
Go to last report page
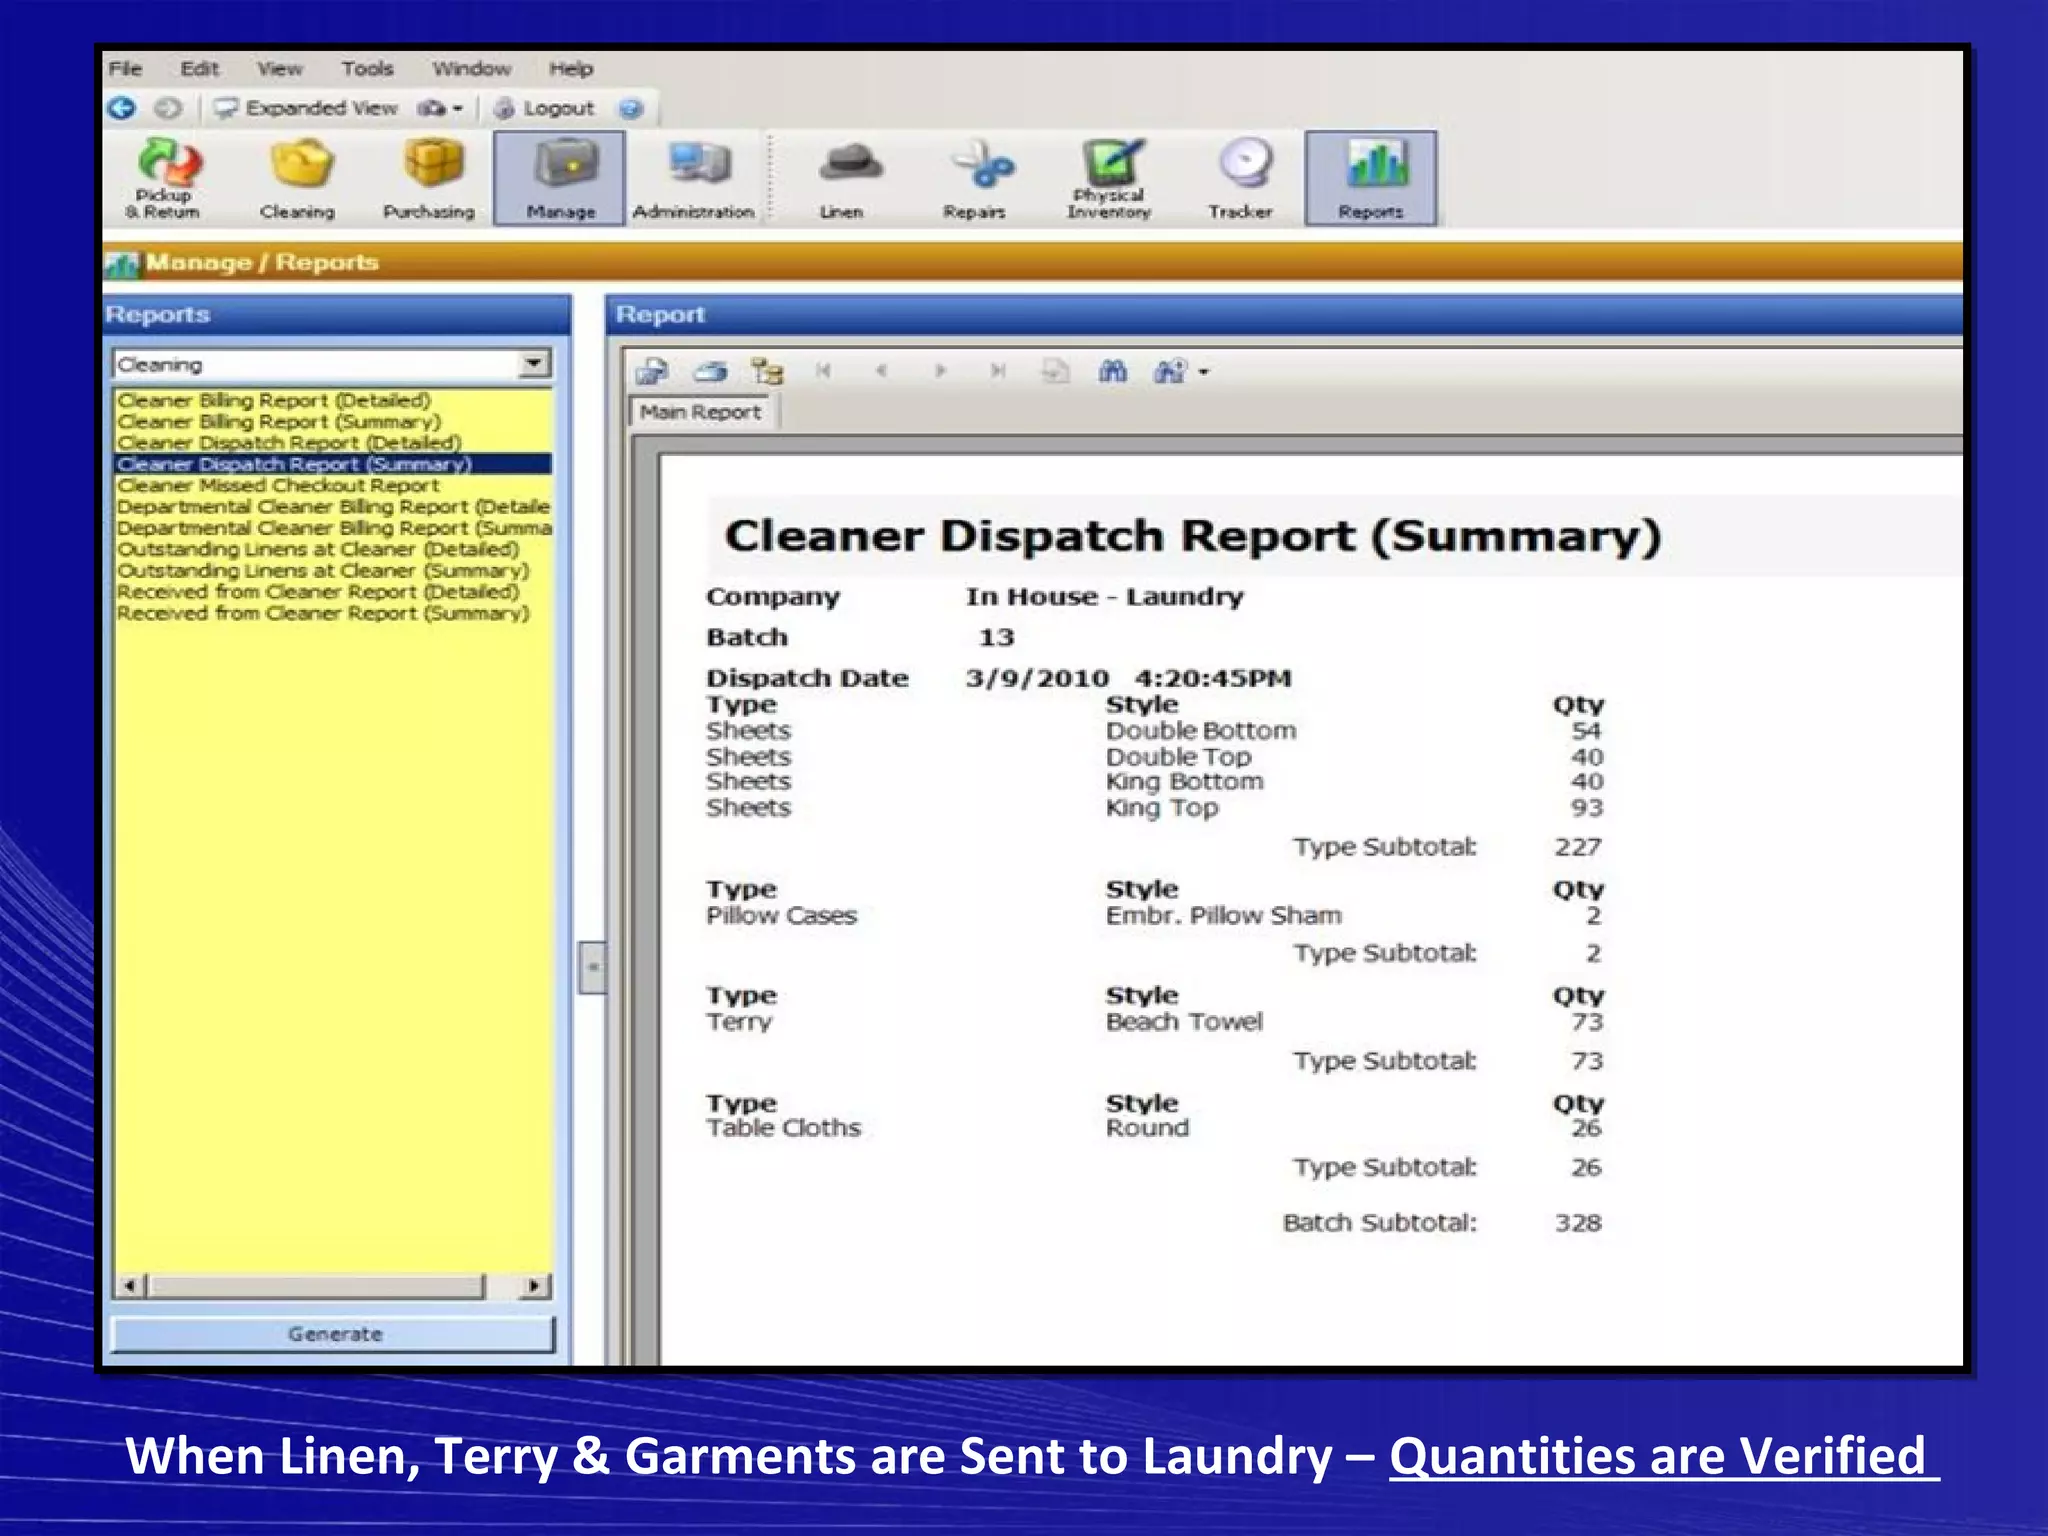[x=997, y=371]
